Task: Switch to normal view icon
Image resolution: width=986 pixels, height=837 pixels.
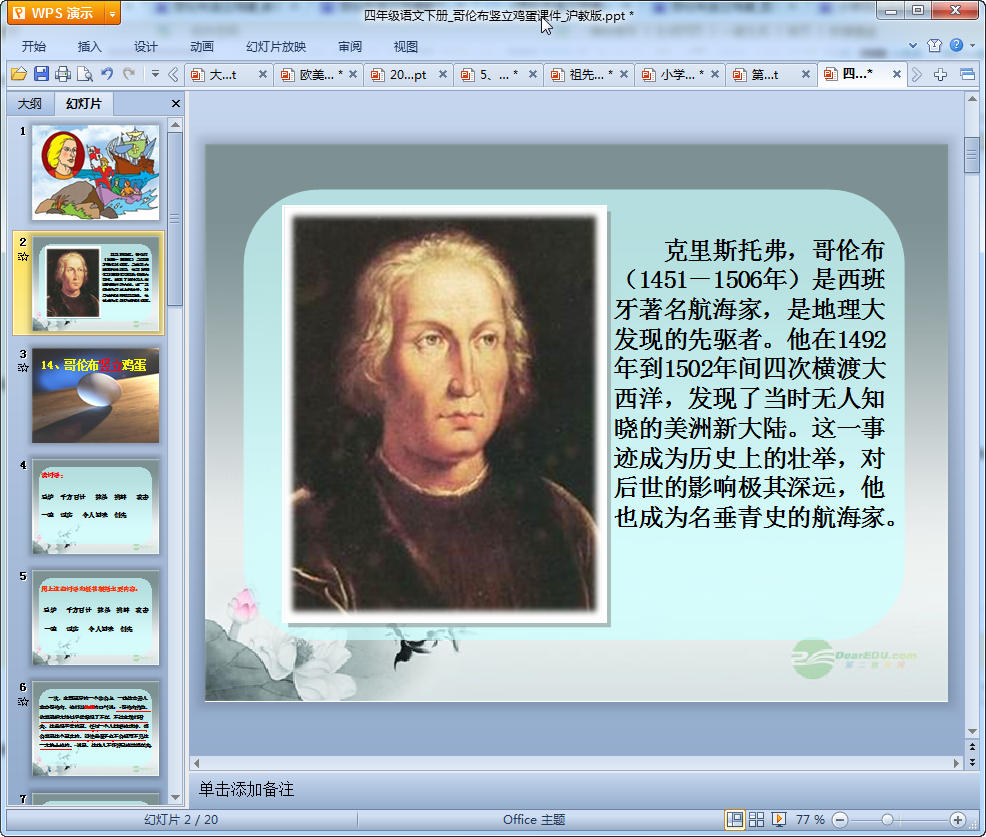Action: click(x=734, y=819)
